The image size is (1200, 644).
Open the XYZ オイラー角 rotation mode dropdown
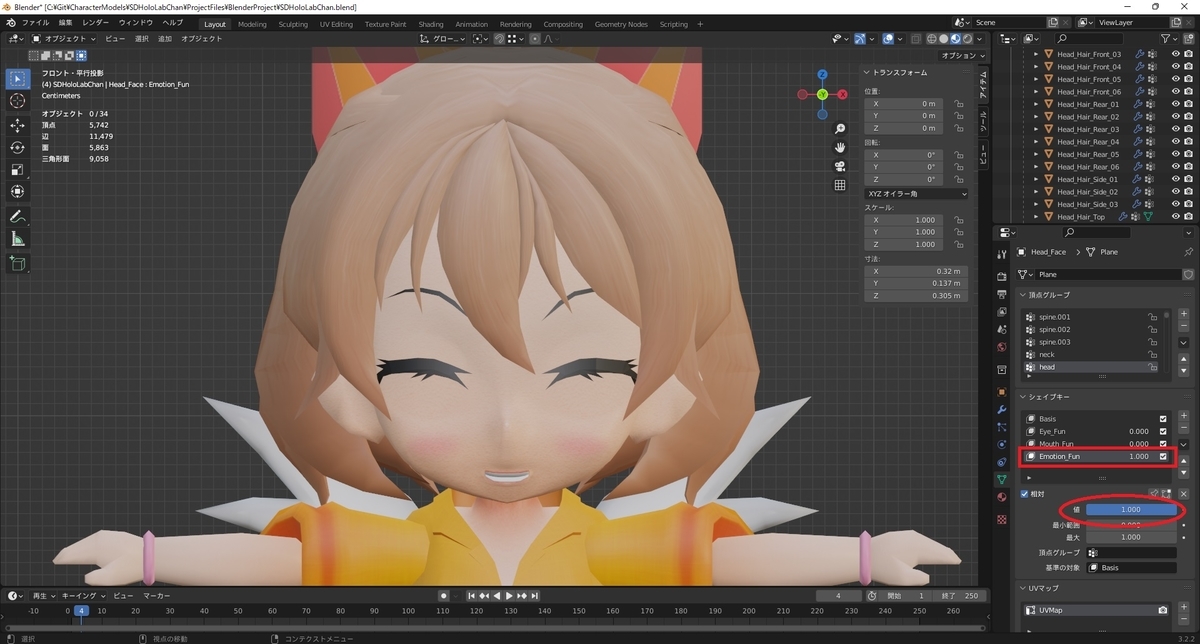tap(916, 193)
